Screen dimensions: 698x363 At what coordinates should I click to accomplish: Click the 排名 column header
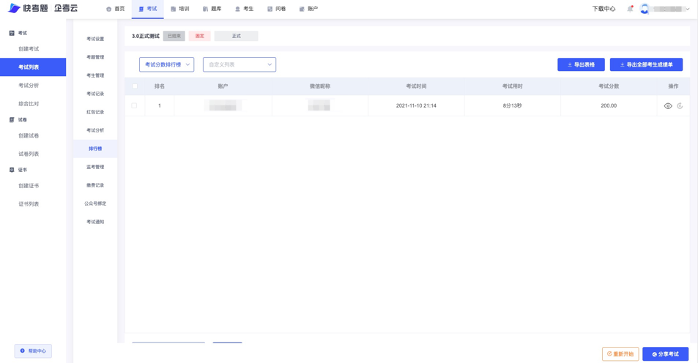tap(159, 86)
